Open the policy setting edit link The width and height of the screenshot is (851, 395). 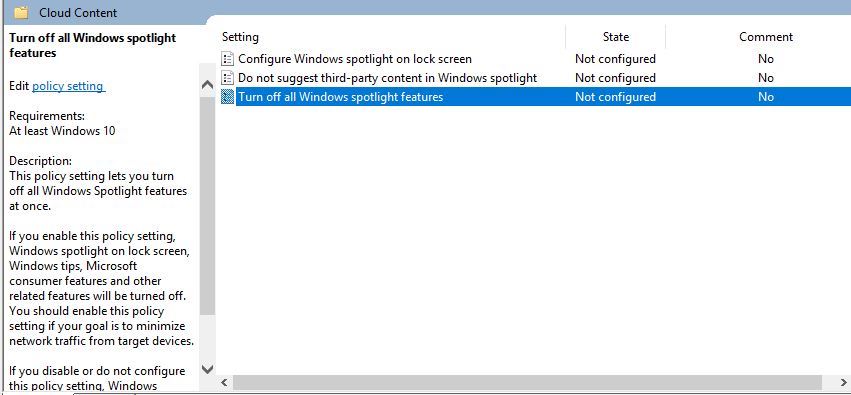68,86
